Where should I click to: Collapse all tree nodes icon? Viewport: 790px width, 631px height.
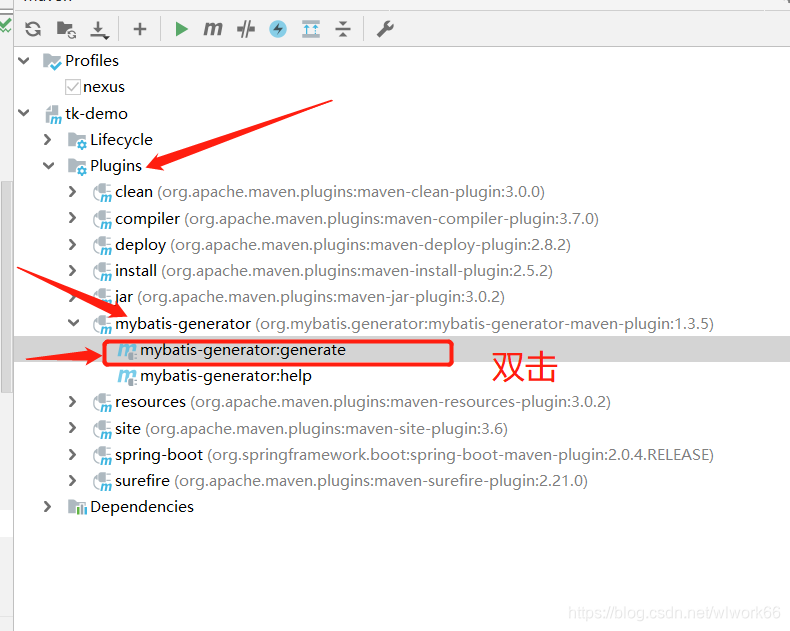point(343,29)
